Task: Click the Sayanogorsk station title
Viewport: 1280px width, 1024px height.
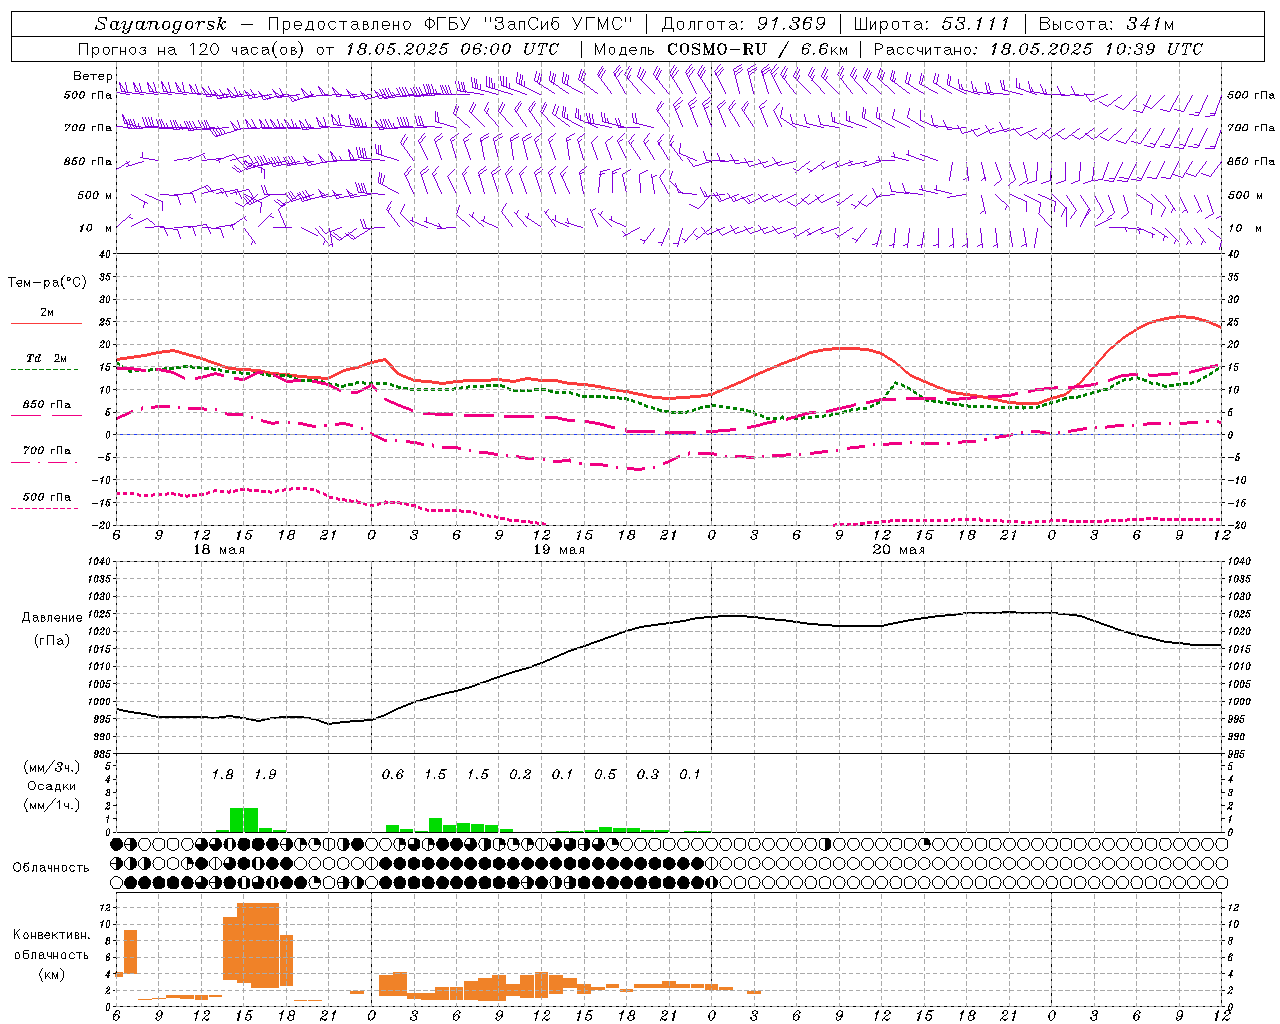Action: 161,24
